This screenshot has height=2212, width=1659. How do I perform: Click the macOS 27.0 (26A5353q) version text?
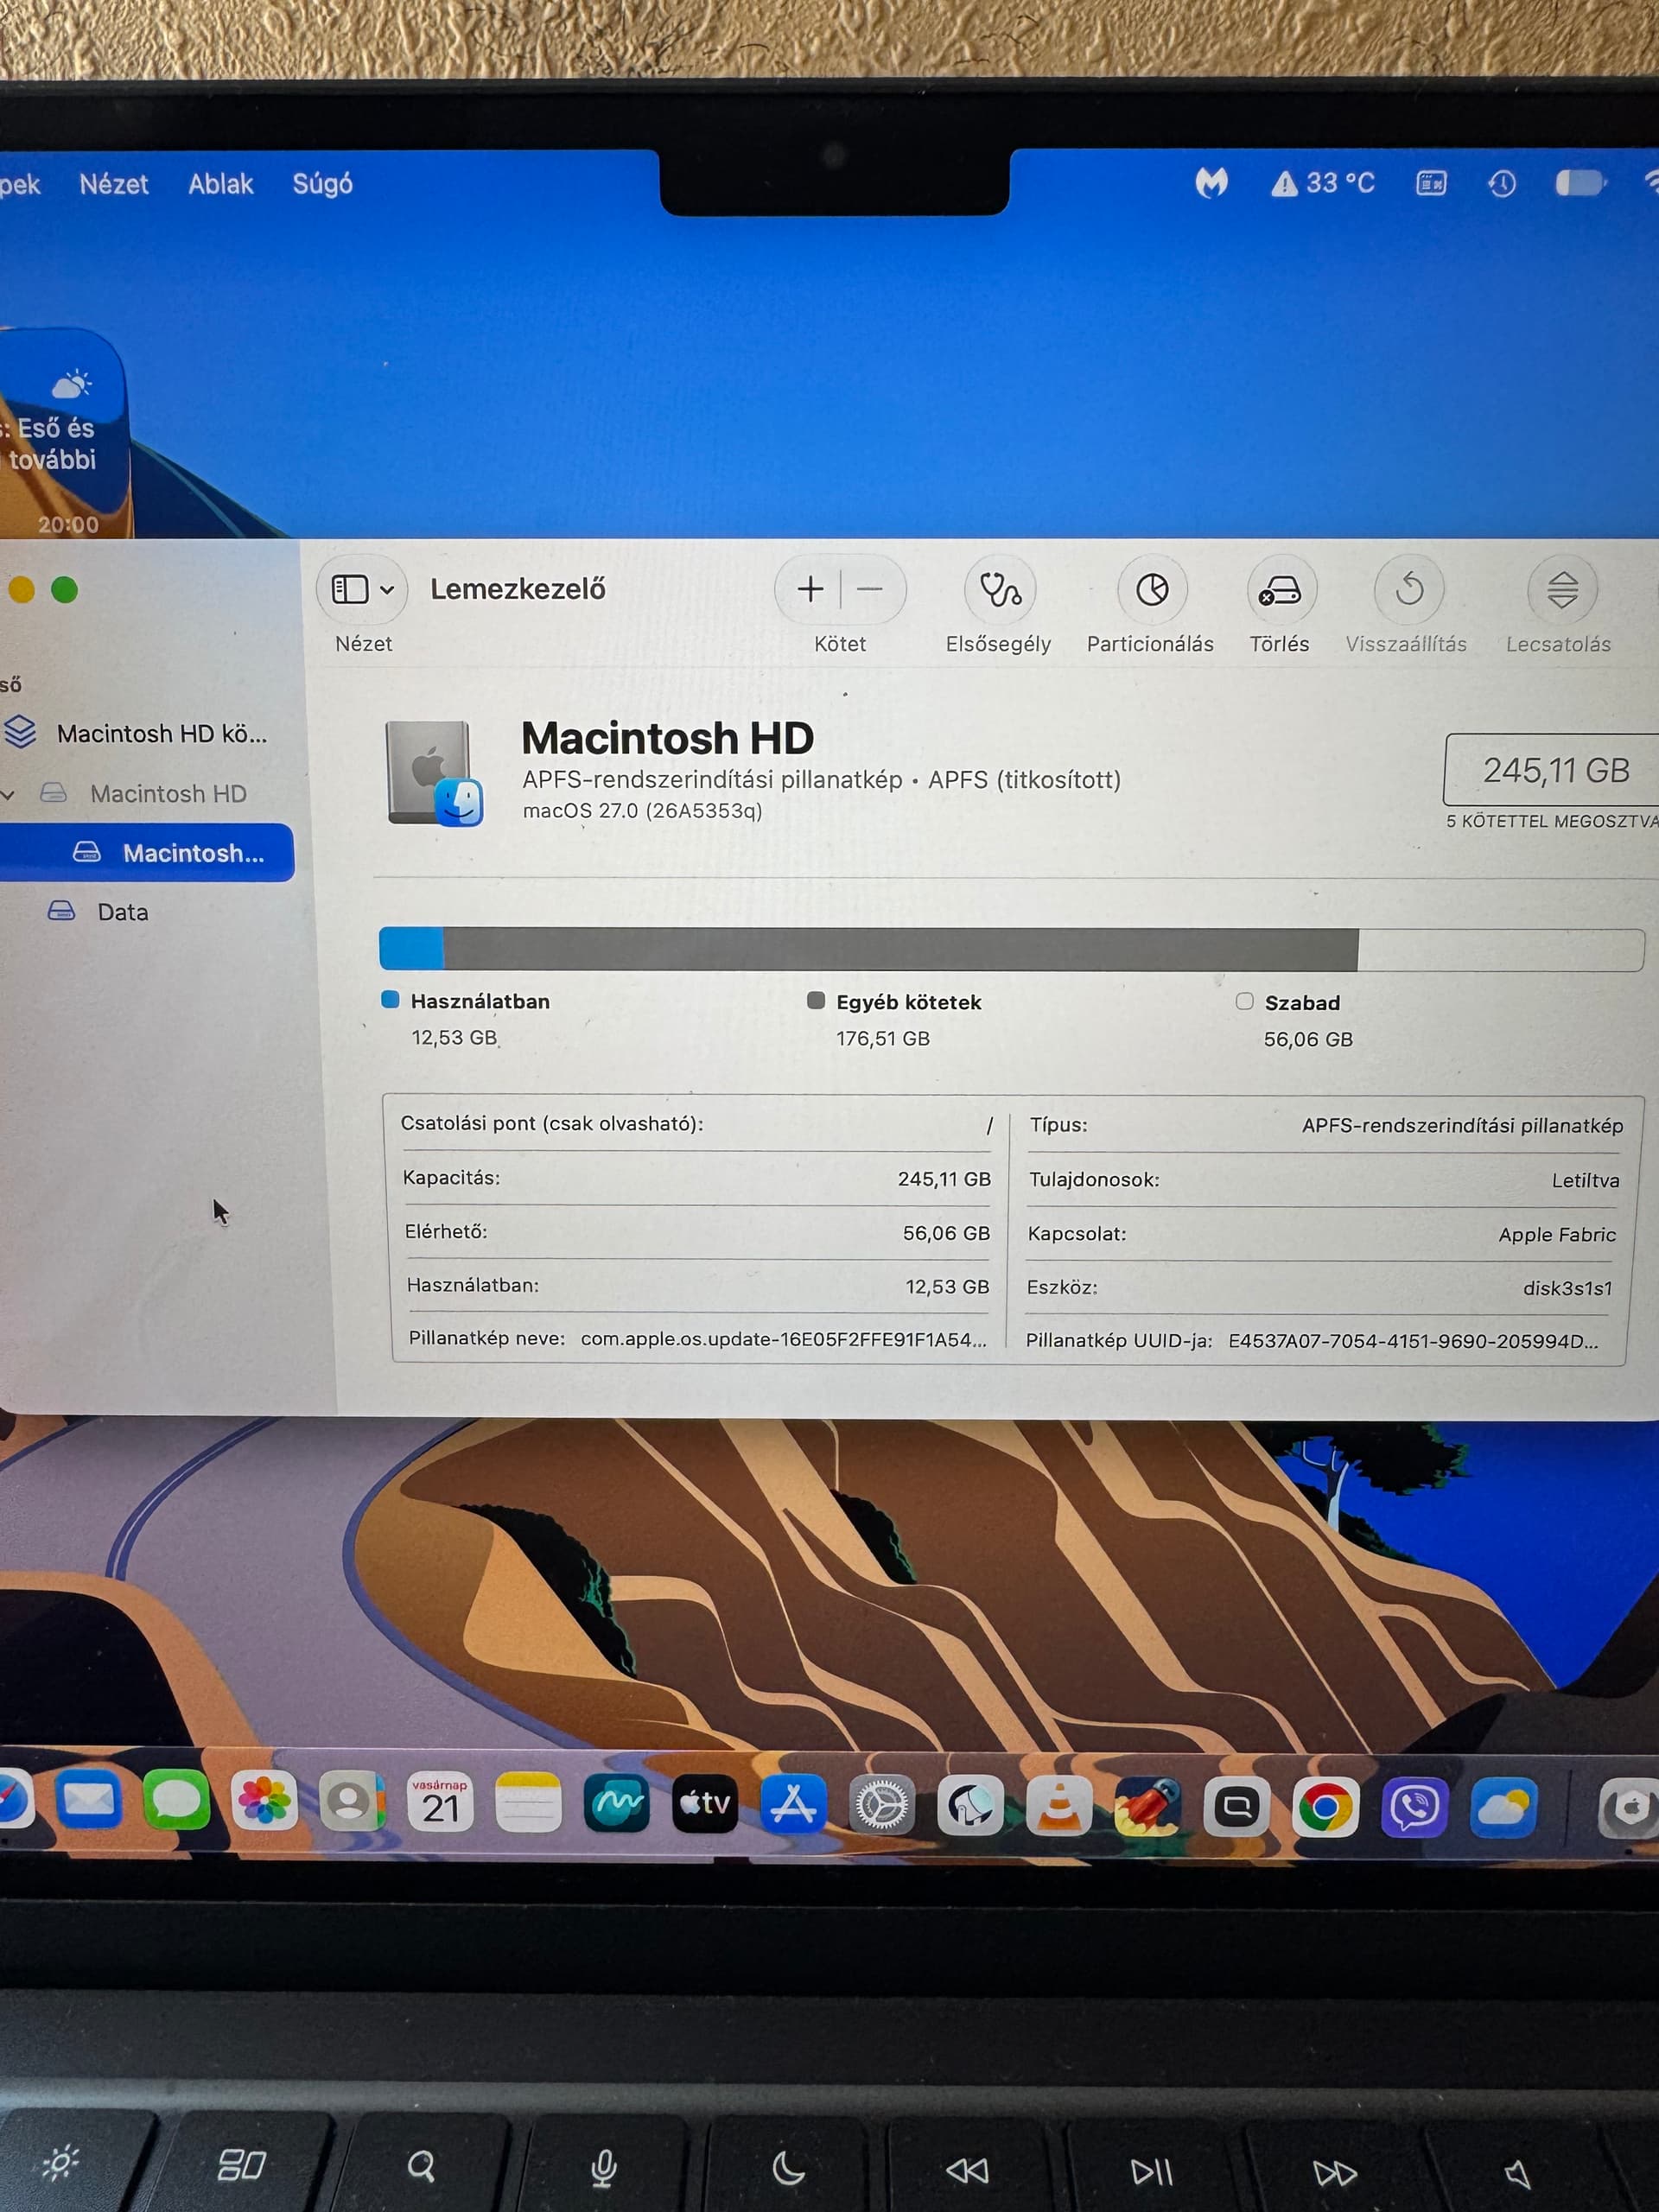point(643,810)
